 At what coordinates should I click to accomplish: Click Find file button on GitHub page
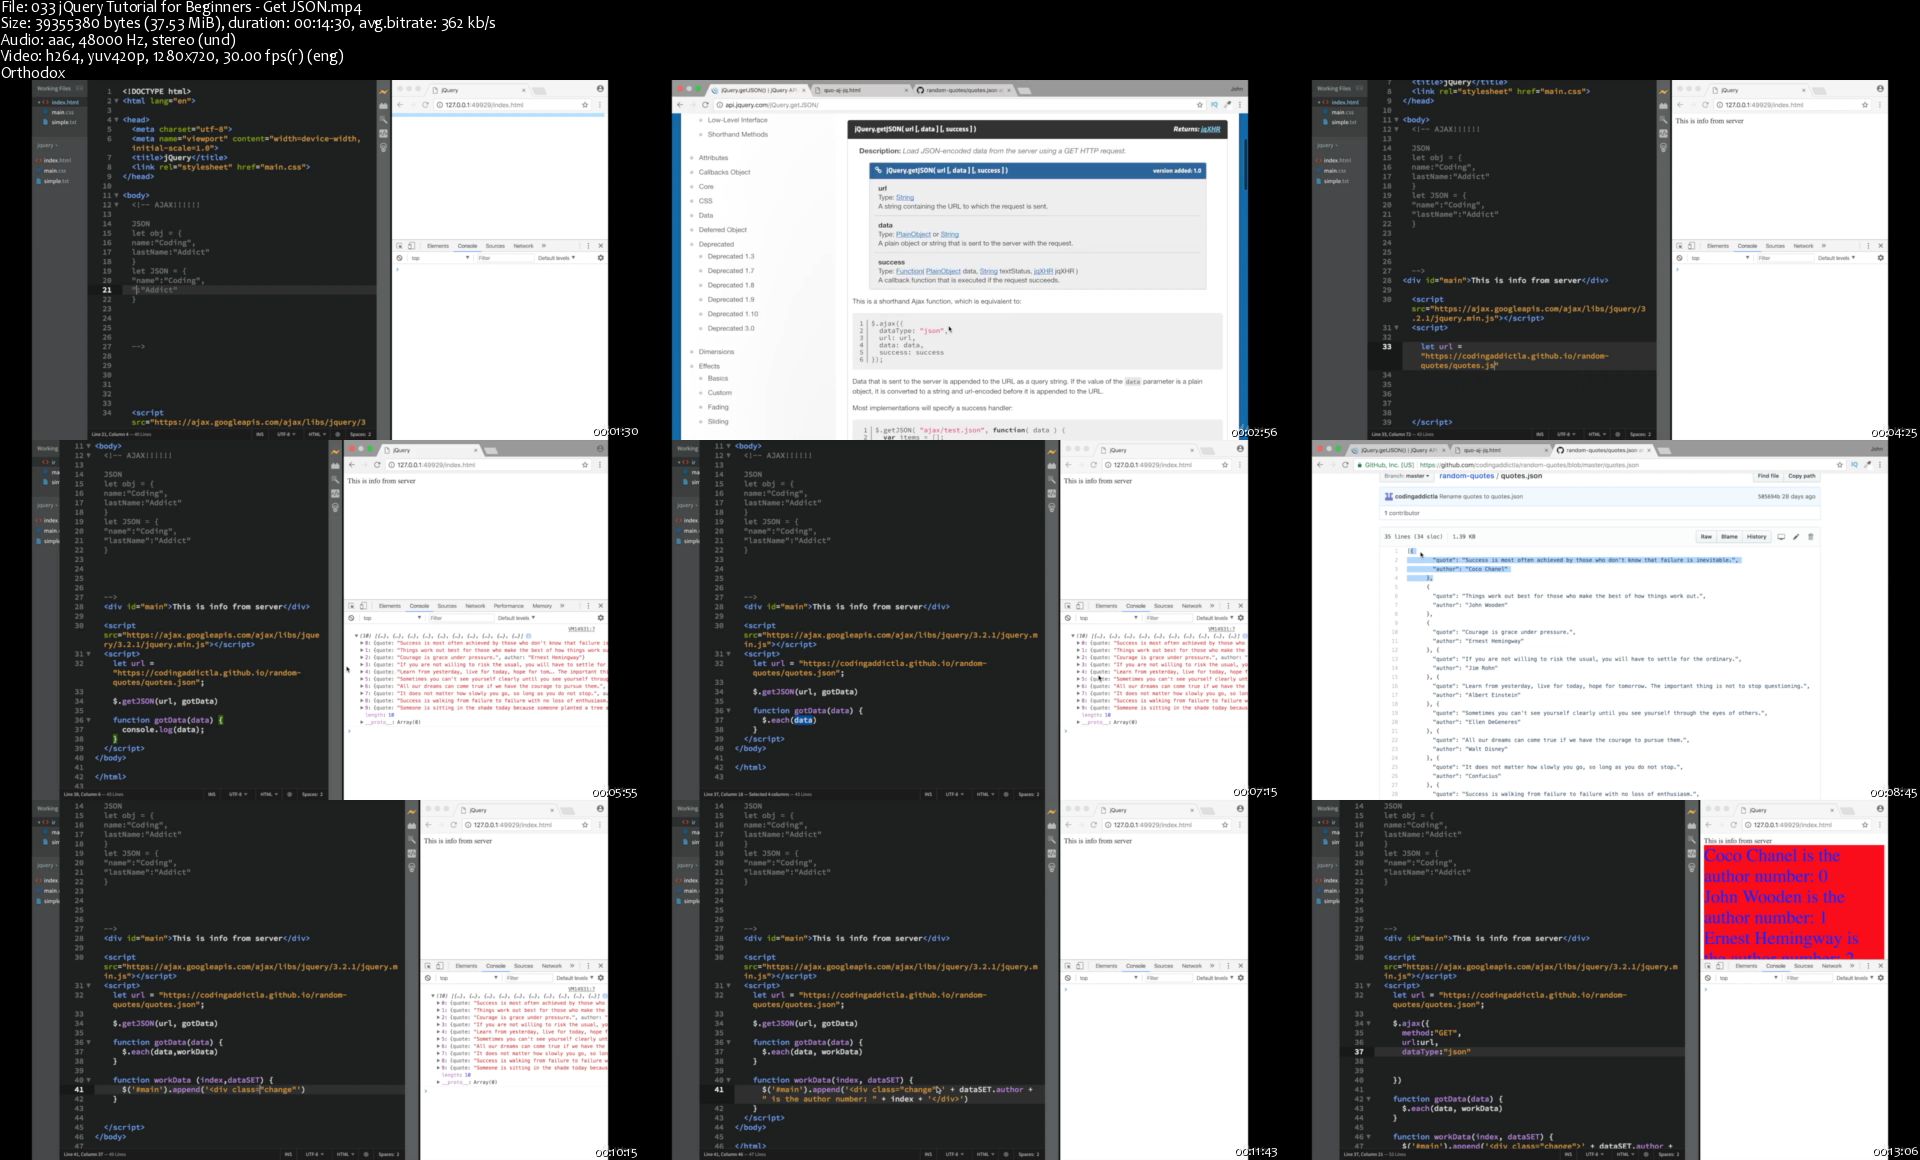[x=1768, y=476]
